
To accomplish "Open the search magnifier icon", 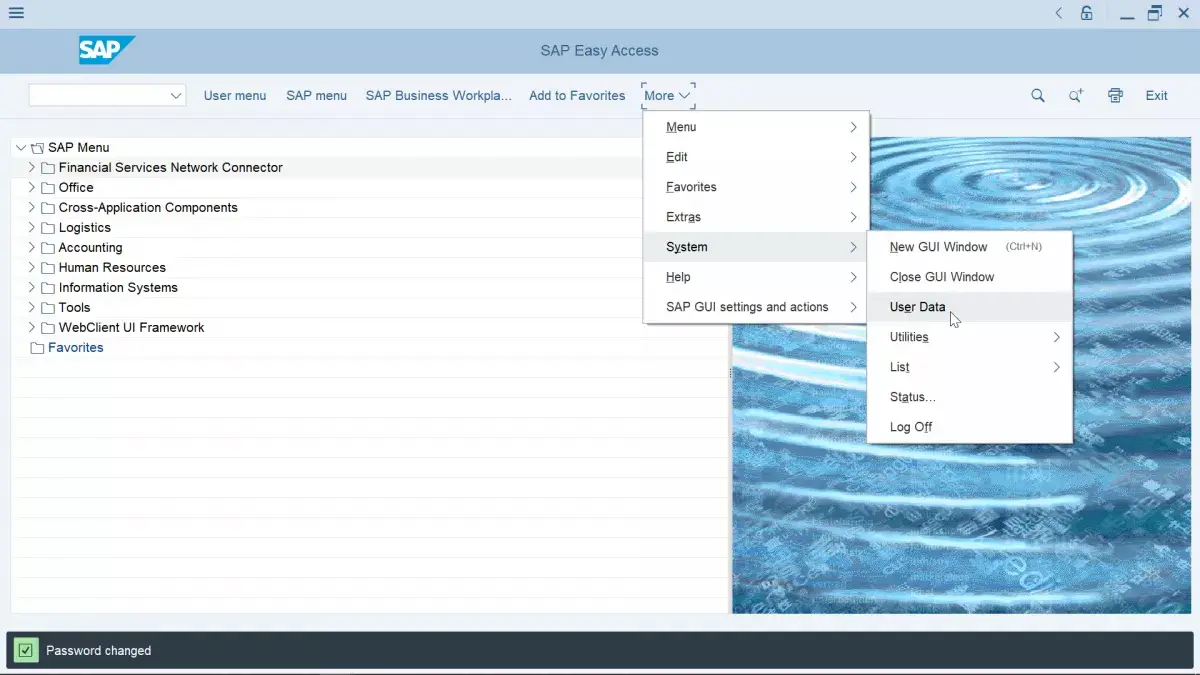I will pyautogui.click(x=1038, y=96).
